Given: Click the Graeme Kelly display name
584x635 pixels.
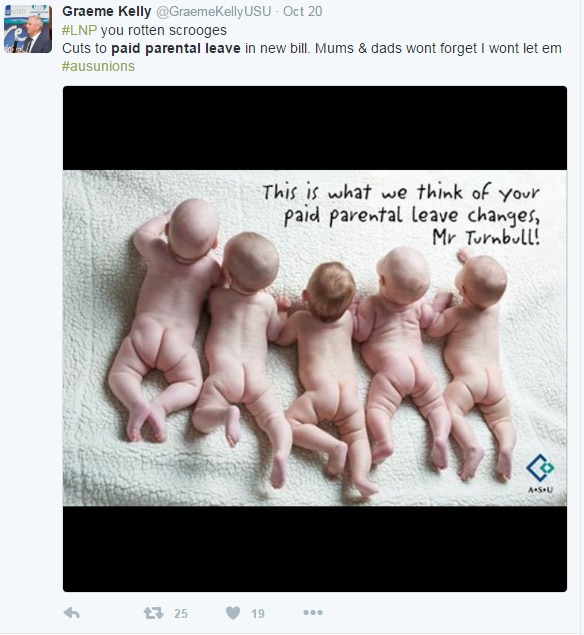Looking at the screenshot, I should coord(107,11).
